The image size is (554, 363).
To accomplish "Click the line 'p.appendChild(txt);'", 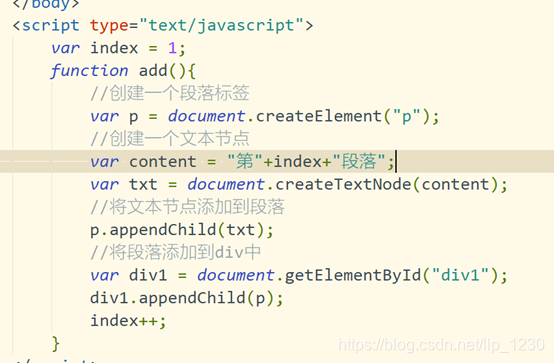I will [182, 230].
